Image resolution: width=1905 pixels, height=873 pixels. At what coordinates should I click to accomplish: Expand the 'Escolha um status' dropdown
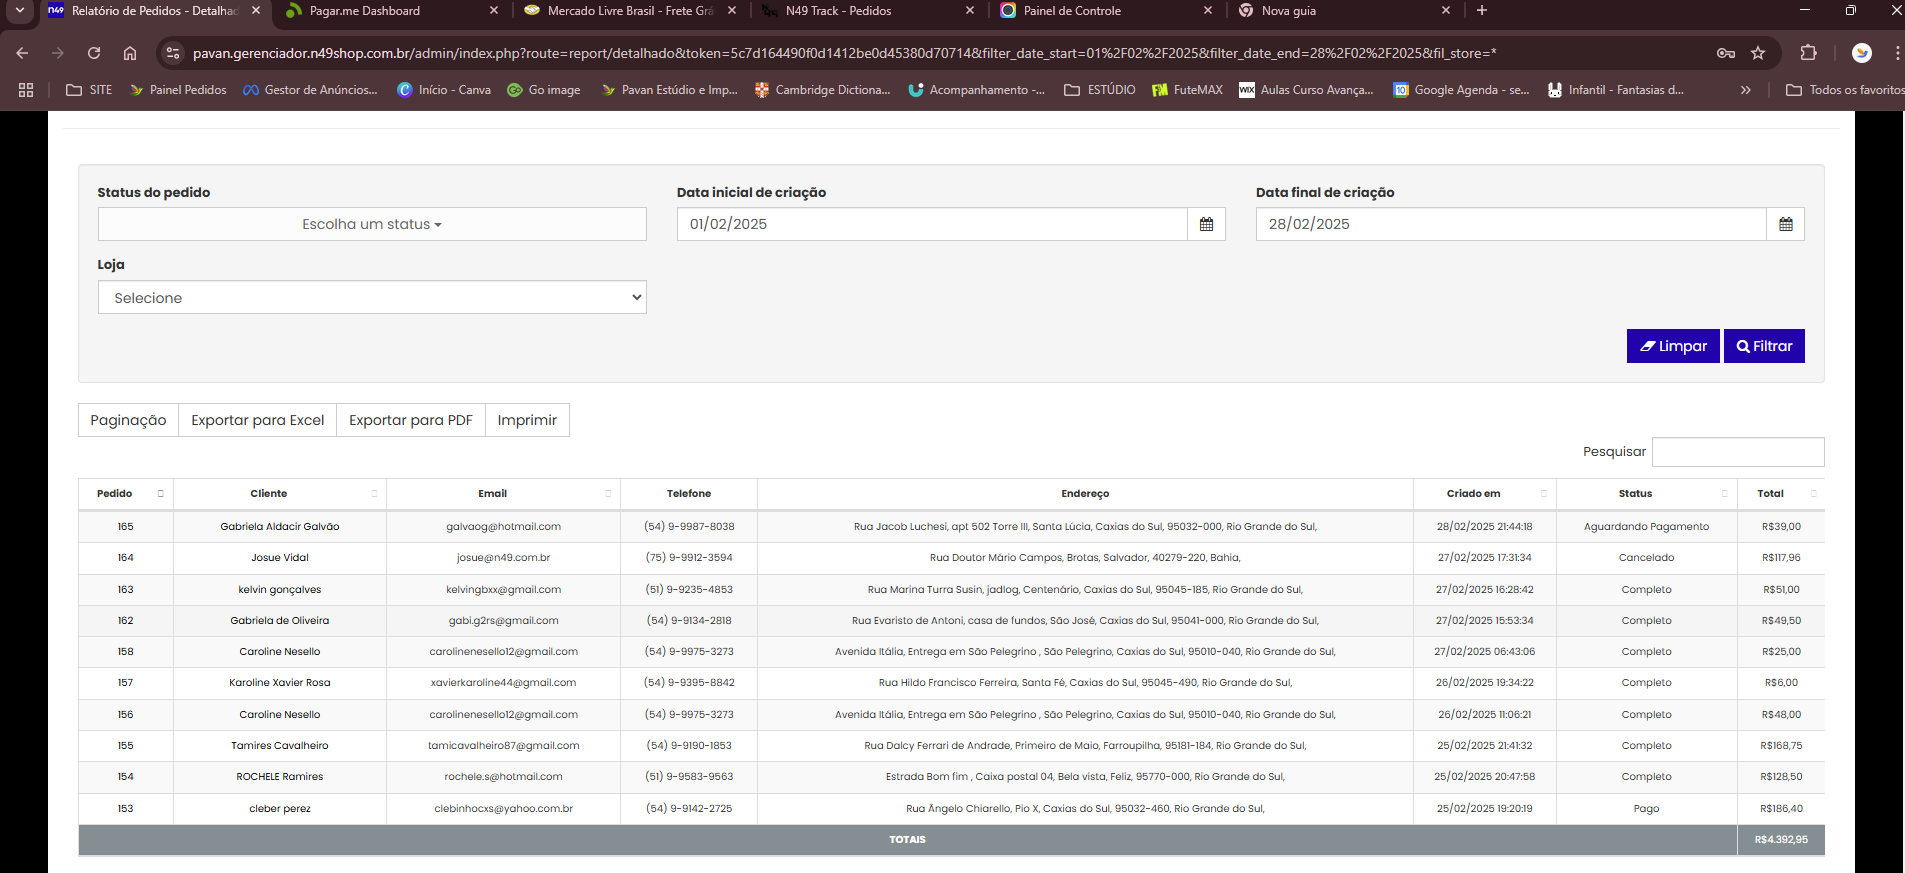click(372, 224)
